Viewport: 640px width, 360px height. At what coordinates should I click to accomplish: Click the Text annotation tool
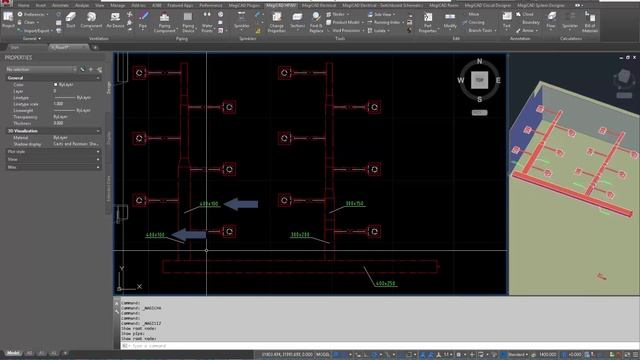tap(507, 20)
